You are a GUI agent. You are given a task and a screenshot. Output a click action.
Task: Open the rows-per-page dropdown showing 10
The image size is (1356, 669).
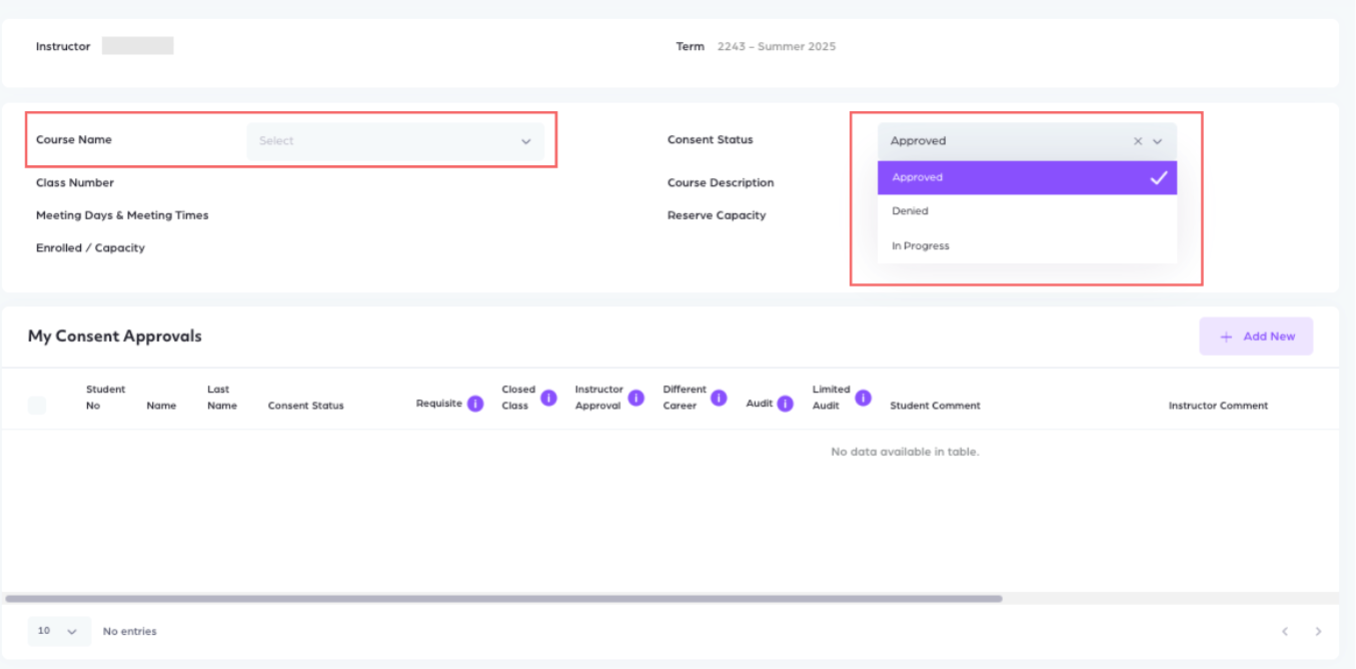(x=58, y=632)
